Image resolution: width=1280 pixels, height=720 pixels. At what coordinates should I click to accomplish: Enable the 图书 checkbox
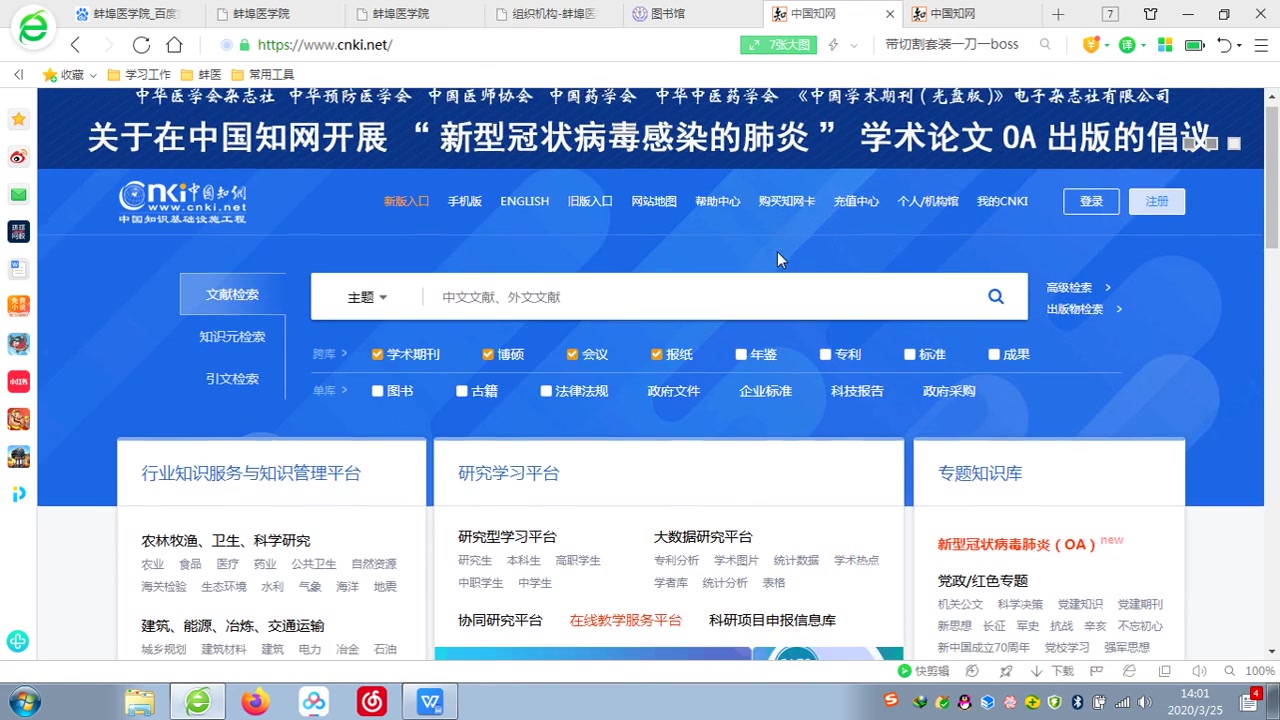377,391
